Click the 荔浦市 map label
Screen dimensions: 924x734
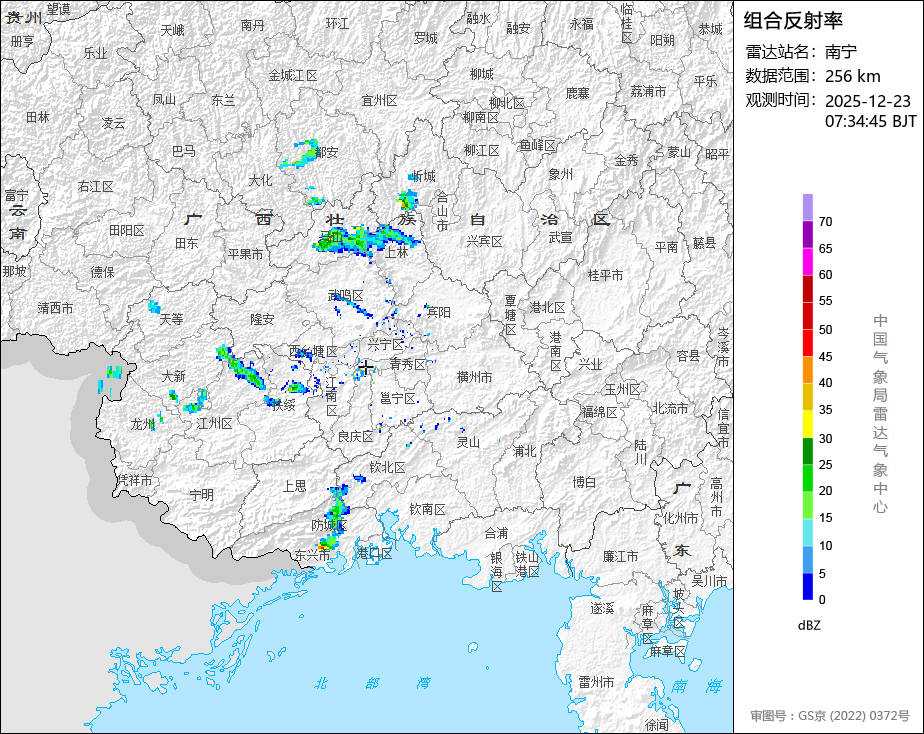click(648, 91)
